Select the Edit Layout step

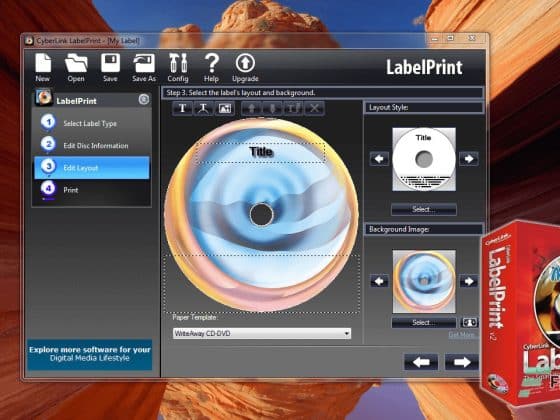coord(91,168)
